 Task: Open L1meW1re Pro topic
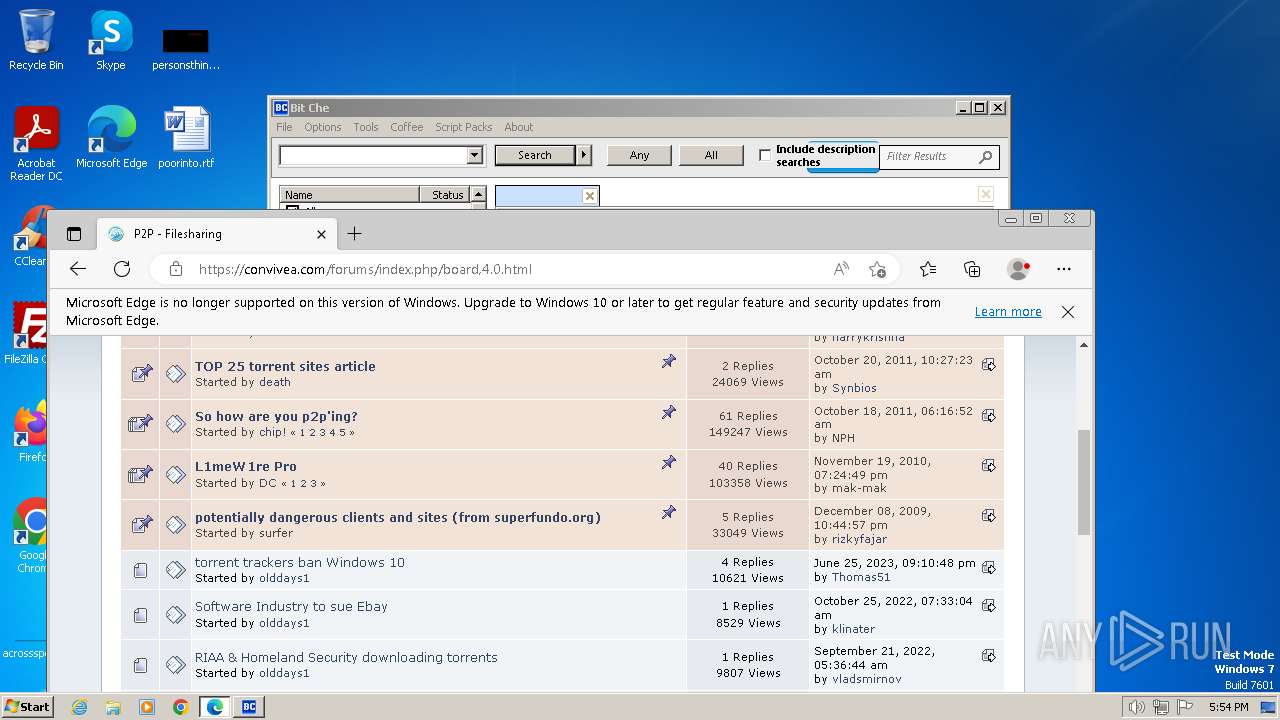(246, 466)
